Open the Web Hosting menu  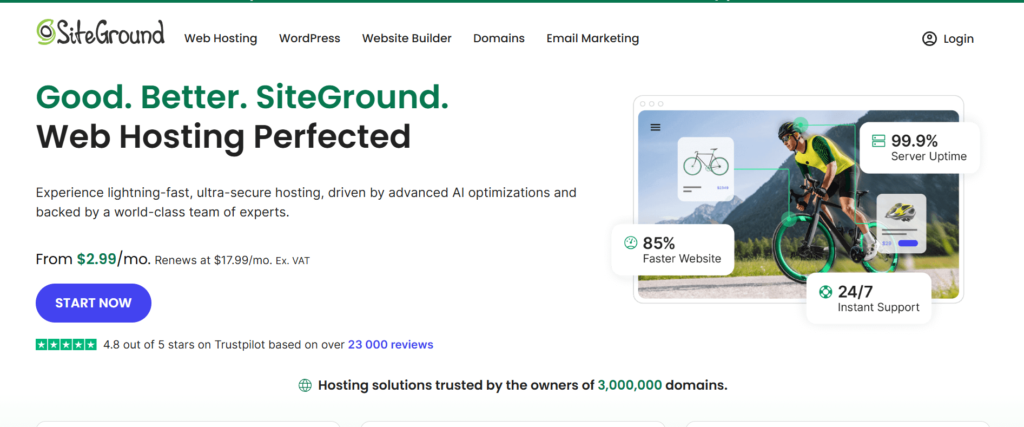click(x=221, y=39)
